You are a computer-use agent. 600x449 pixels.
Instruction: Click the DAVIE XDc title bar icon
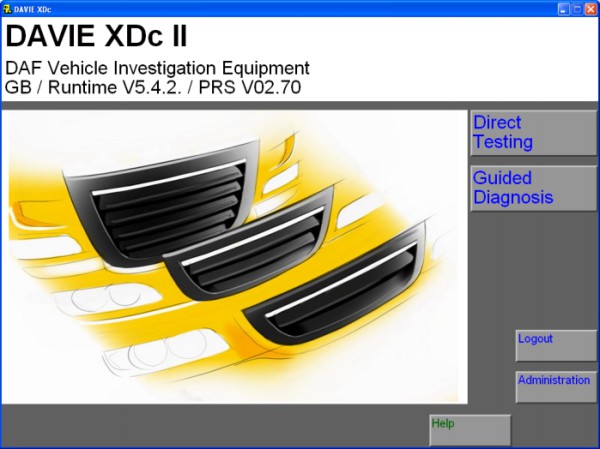(8, 8)
